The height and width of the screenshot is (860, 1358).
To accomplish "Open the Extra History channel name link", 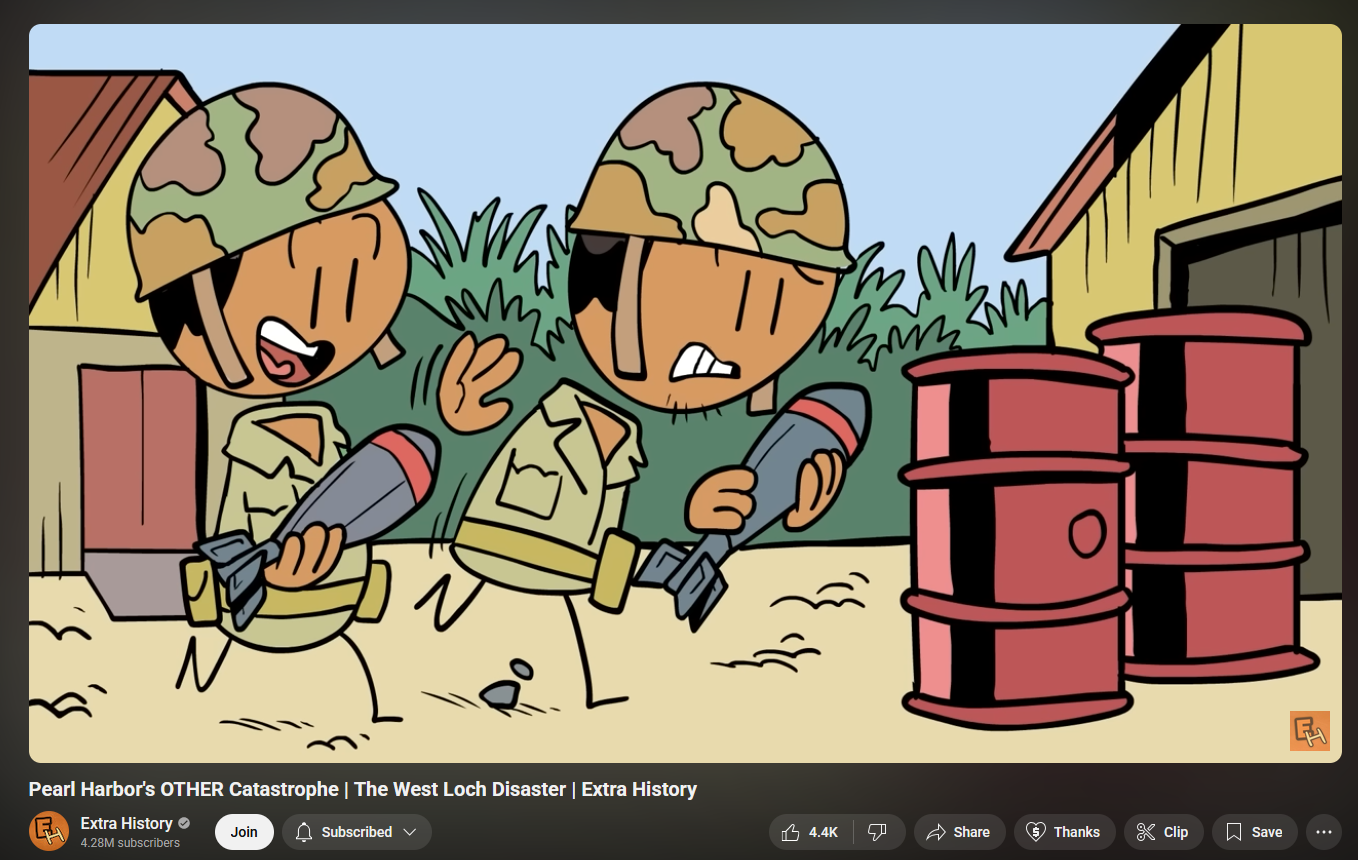I will [126, 823].
